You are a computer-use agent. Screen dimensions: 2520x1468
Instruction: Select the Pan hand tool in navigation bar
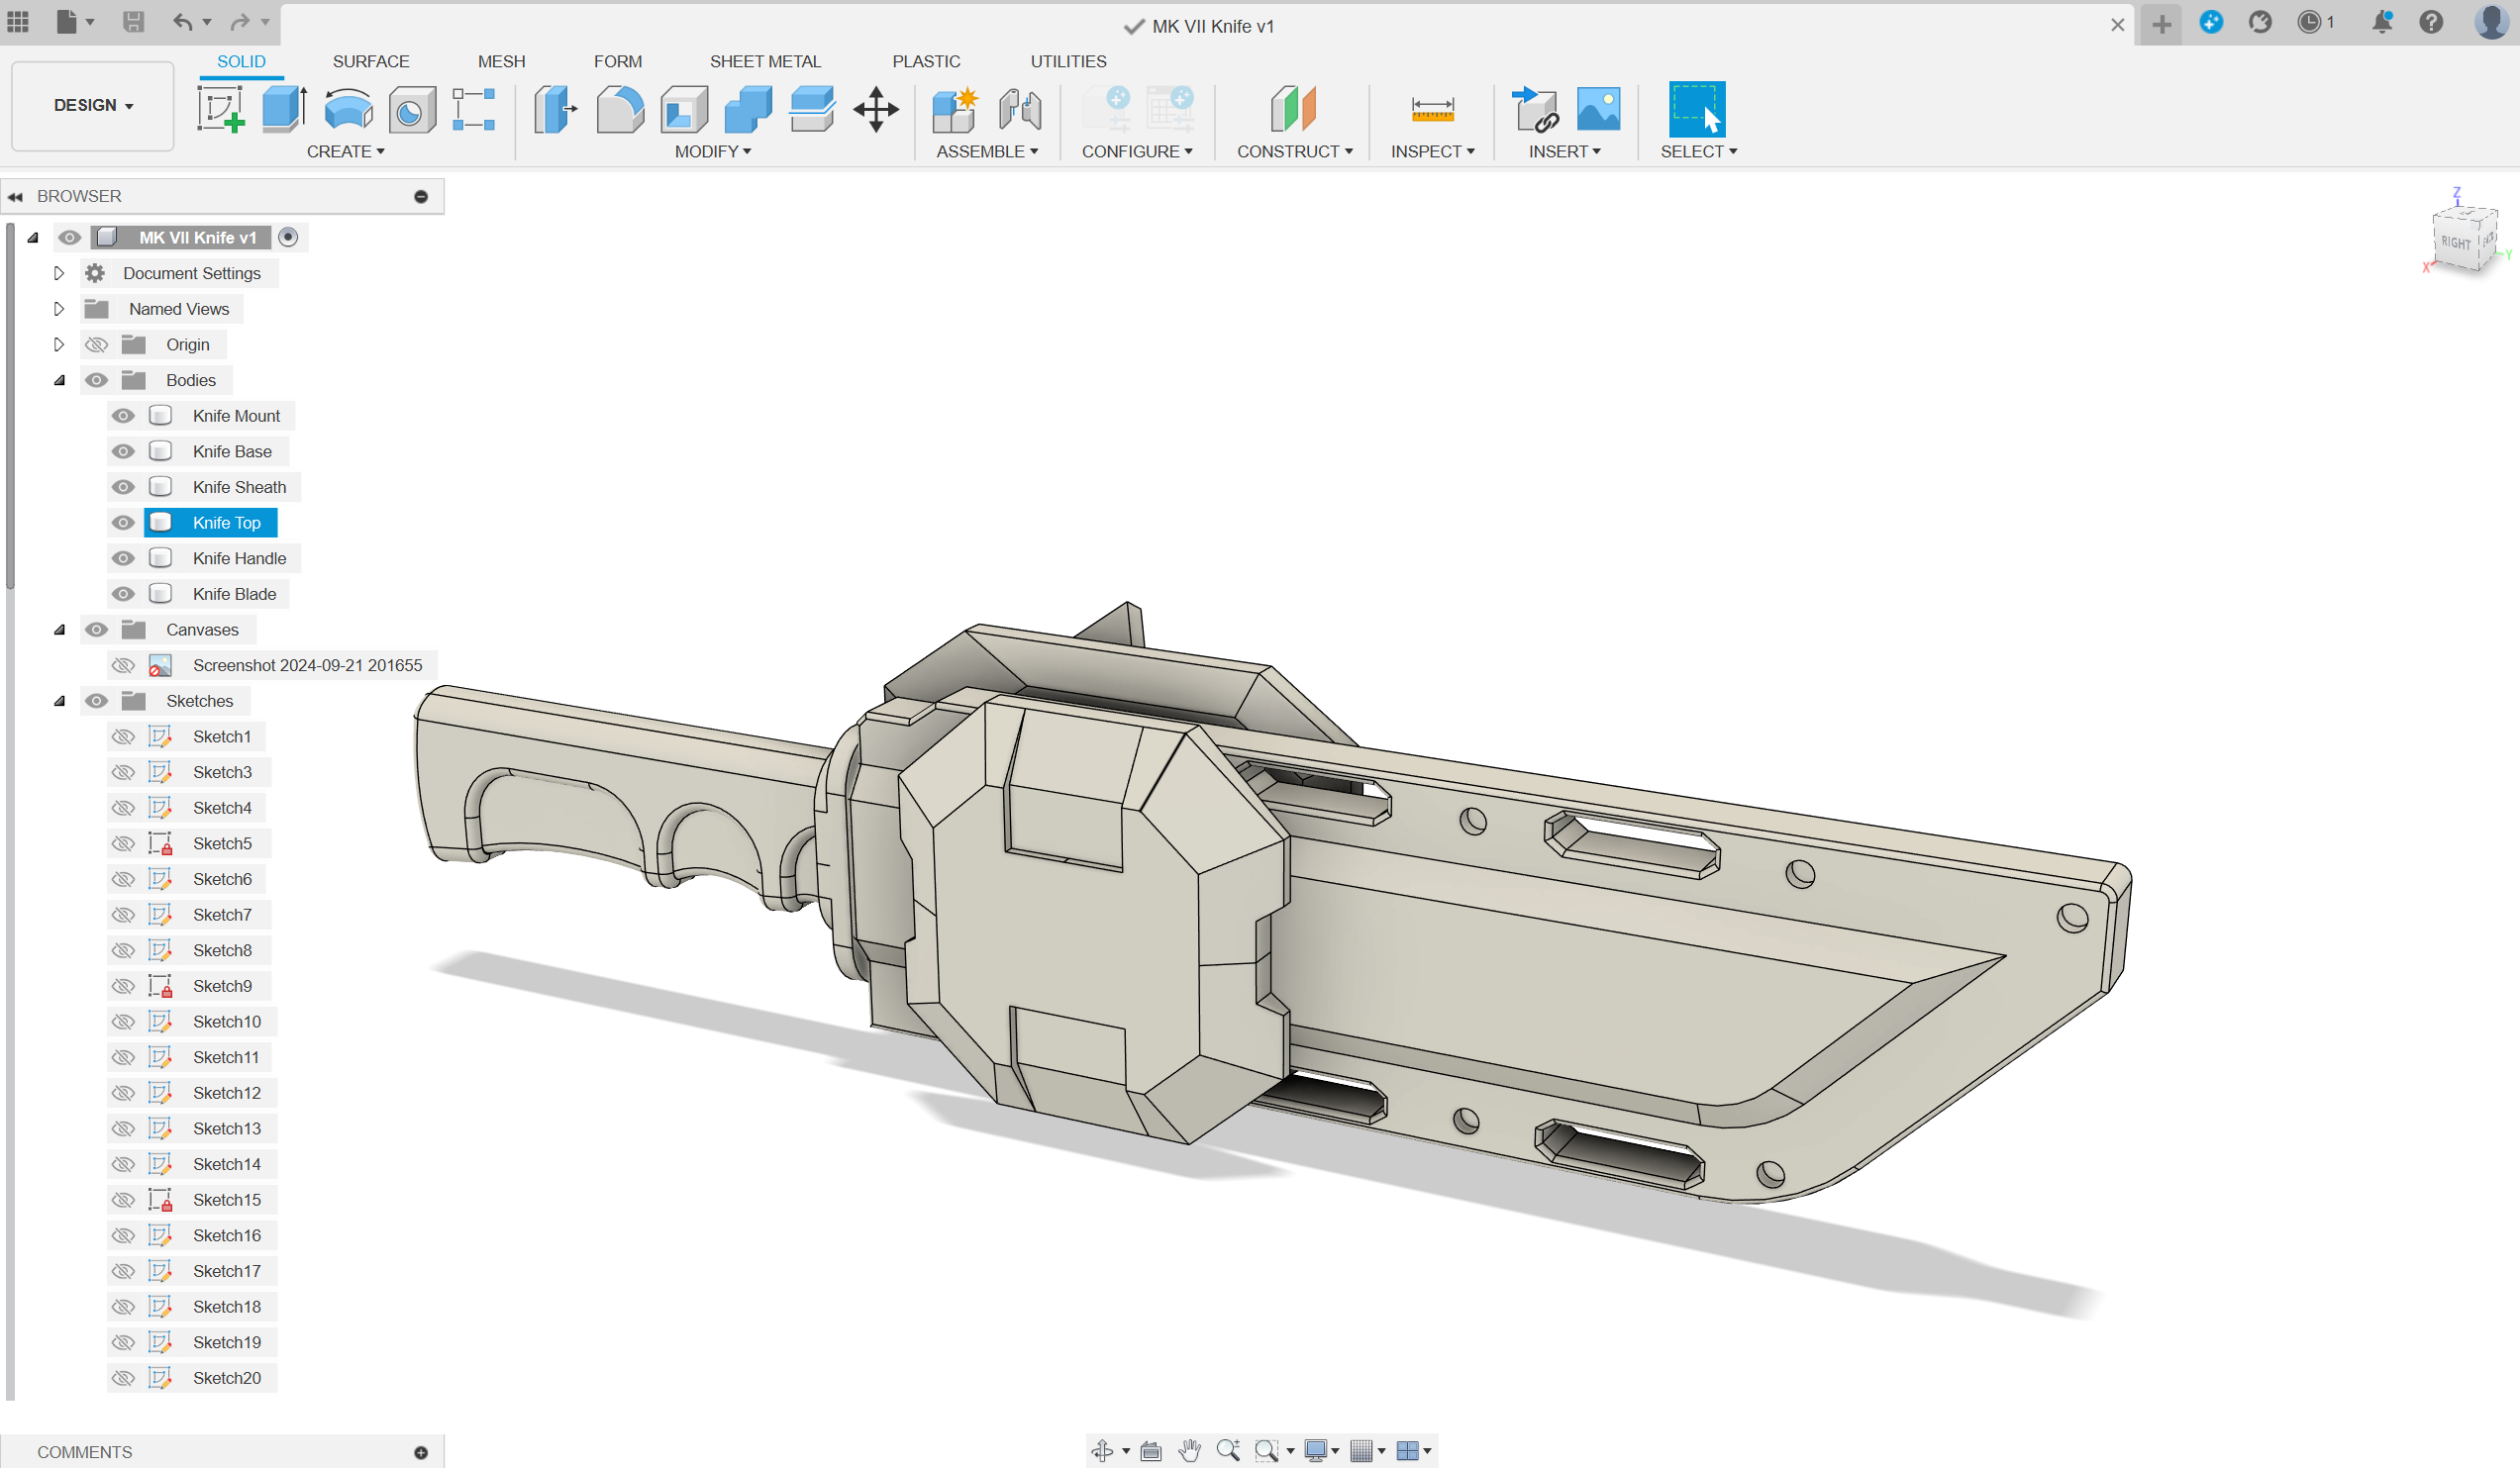[x=1189, y=1451]
